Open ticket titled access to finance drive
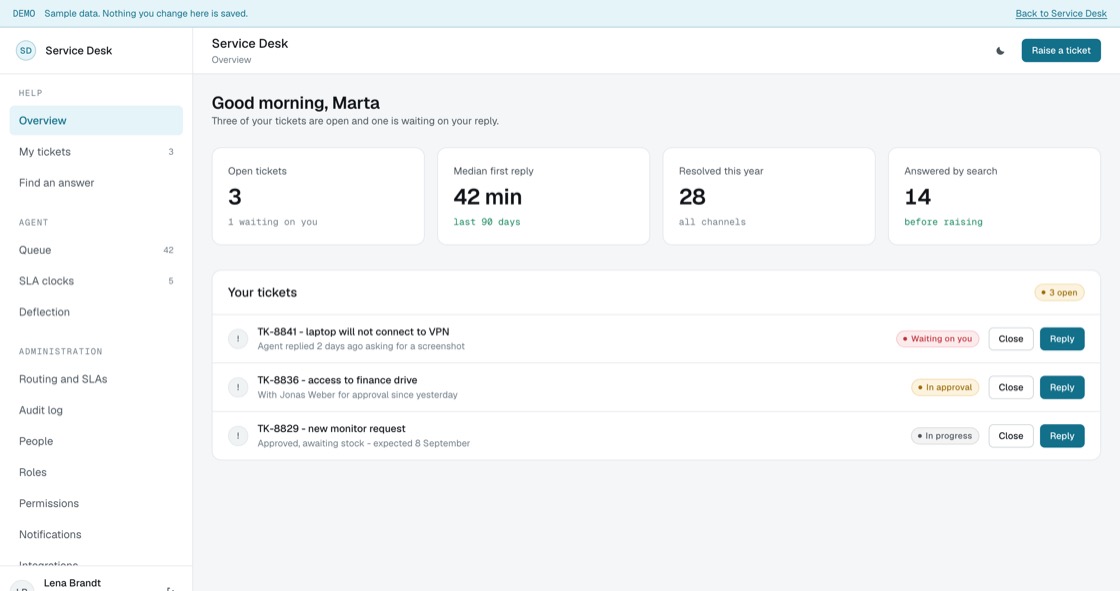Image resolution: width=1120 pixels, height=591 pixels. [337, 380]
